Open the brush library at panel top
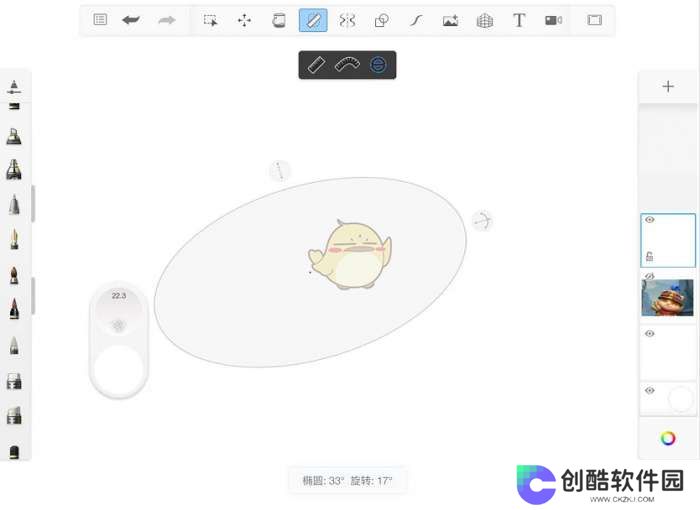This screenshot has height=510, width=700. tap(14, 87)
